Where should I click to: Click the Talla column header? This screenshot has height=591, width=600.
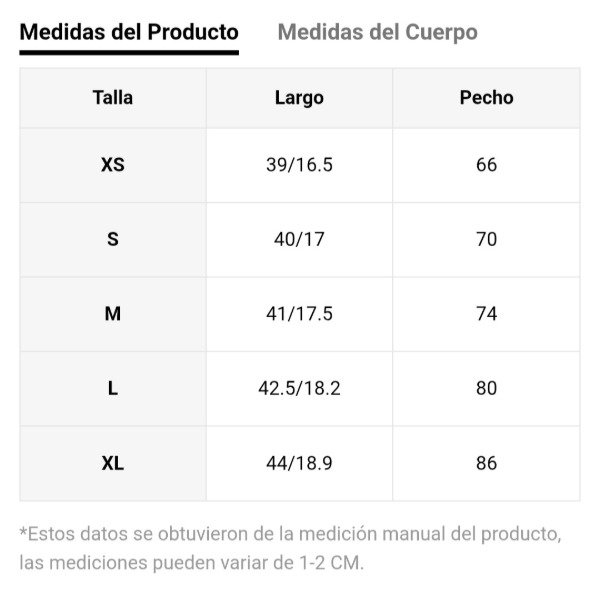pos(113,98)
